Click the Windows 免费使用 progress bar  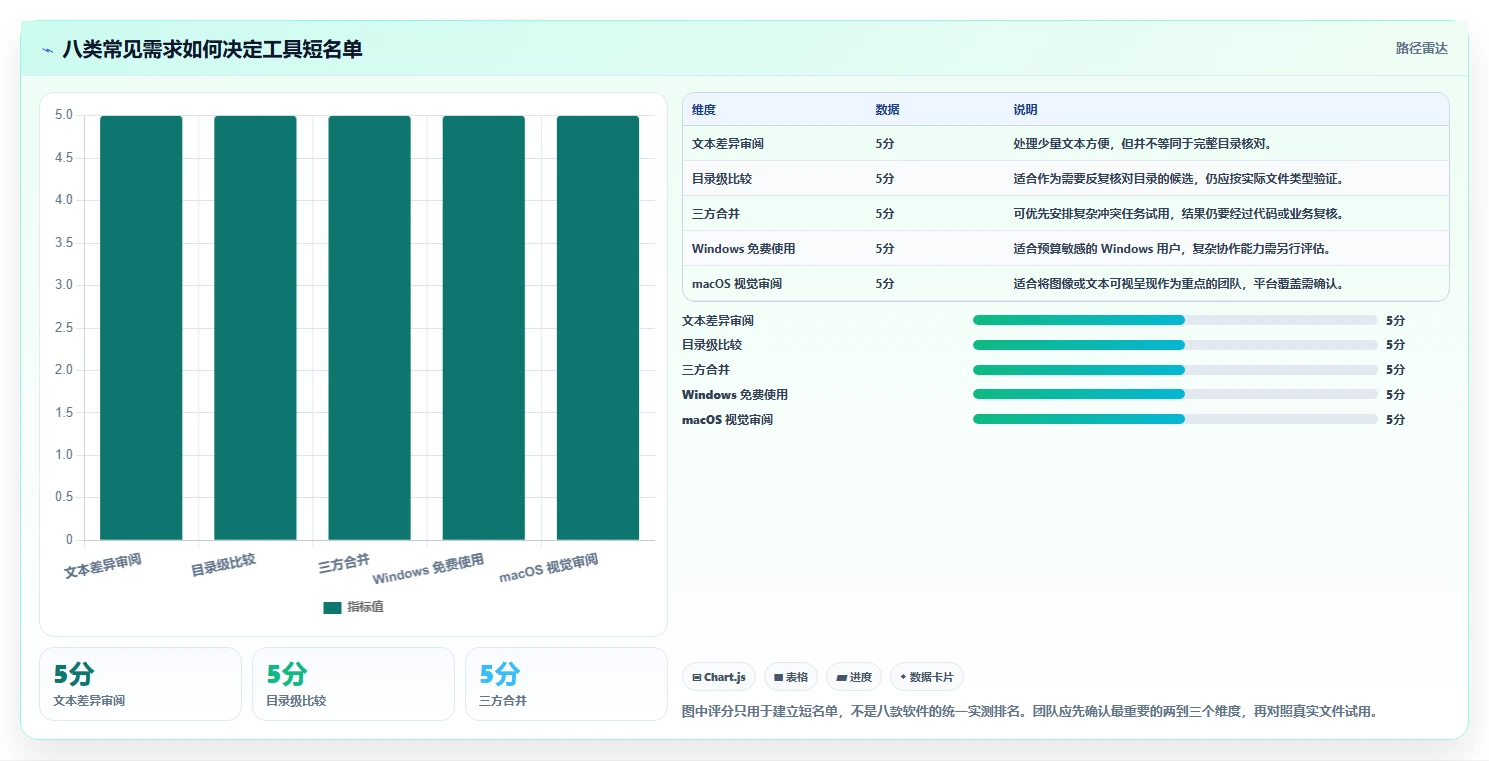click(1175, 394)
